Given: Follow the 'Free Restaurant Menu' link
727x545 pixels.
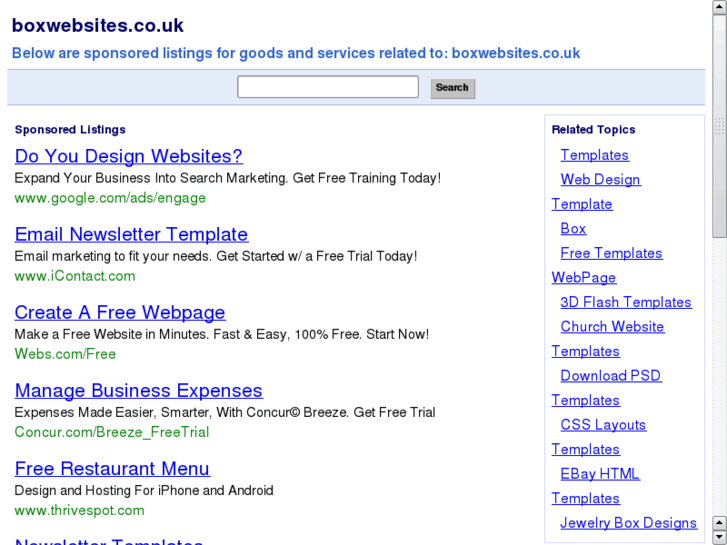Looking at the screenshot, I should click(x=112, y=468).
